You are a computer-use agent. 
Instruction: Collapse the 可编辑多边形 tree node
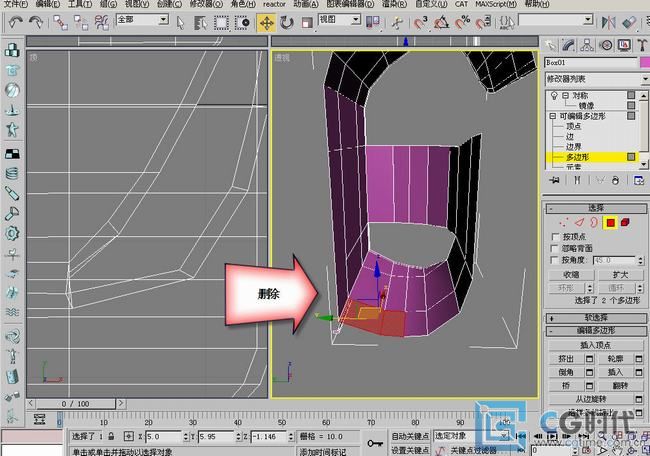553,116
